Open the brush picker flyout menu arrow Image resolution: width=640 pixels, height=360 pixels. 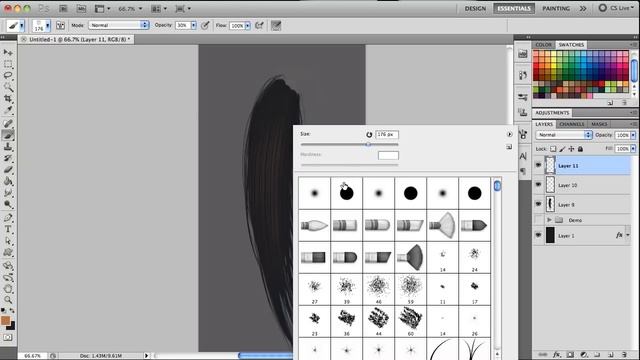coord(509,134)
